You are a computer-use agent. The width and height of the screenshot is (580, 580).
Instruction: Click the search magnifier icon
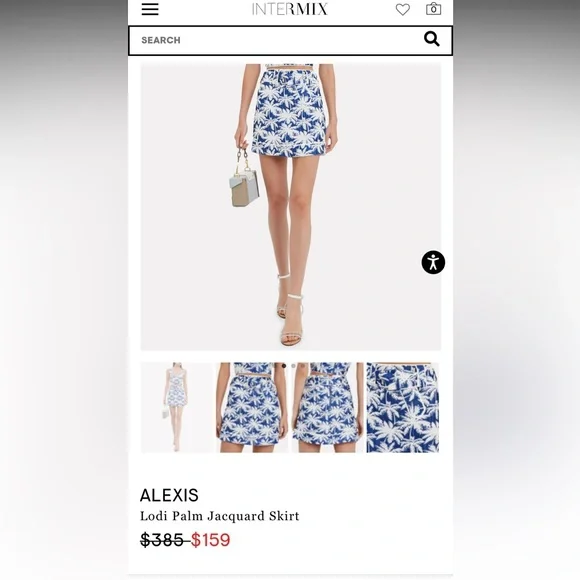coord(432,39)
